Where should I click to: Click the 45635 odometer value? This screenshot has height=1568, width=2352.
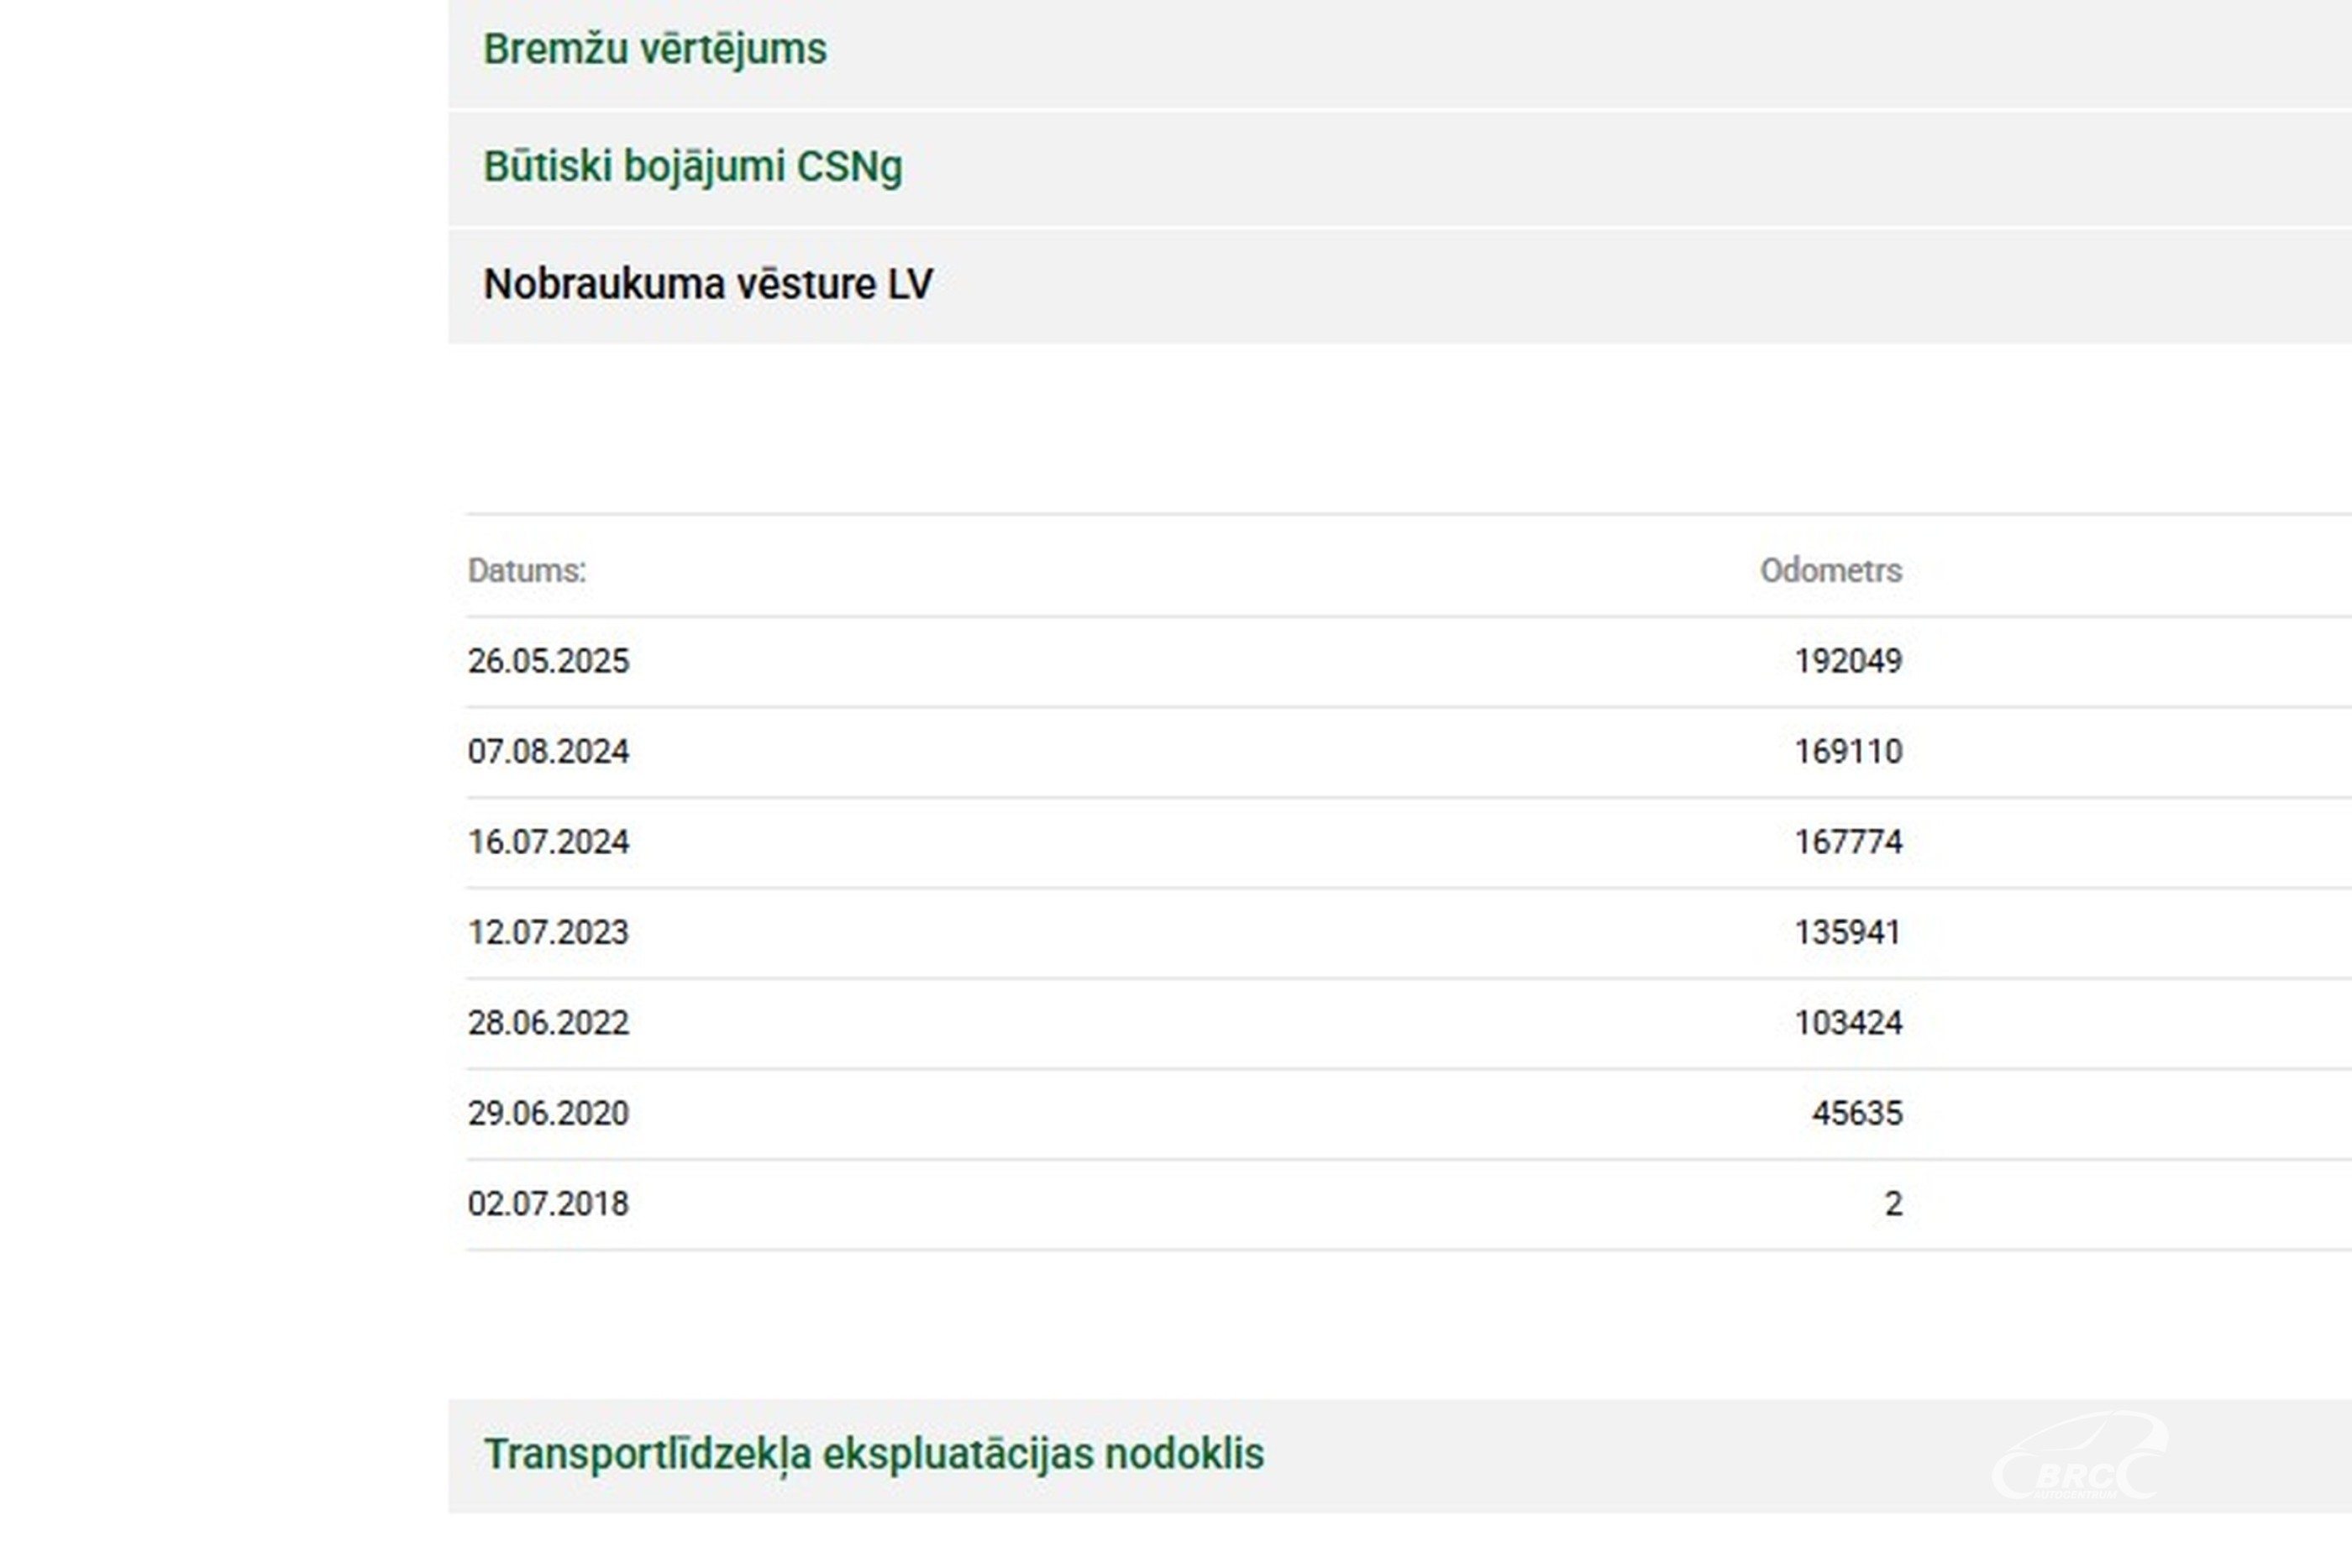(1856, 1114)
